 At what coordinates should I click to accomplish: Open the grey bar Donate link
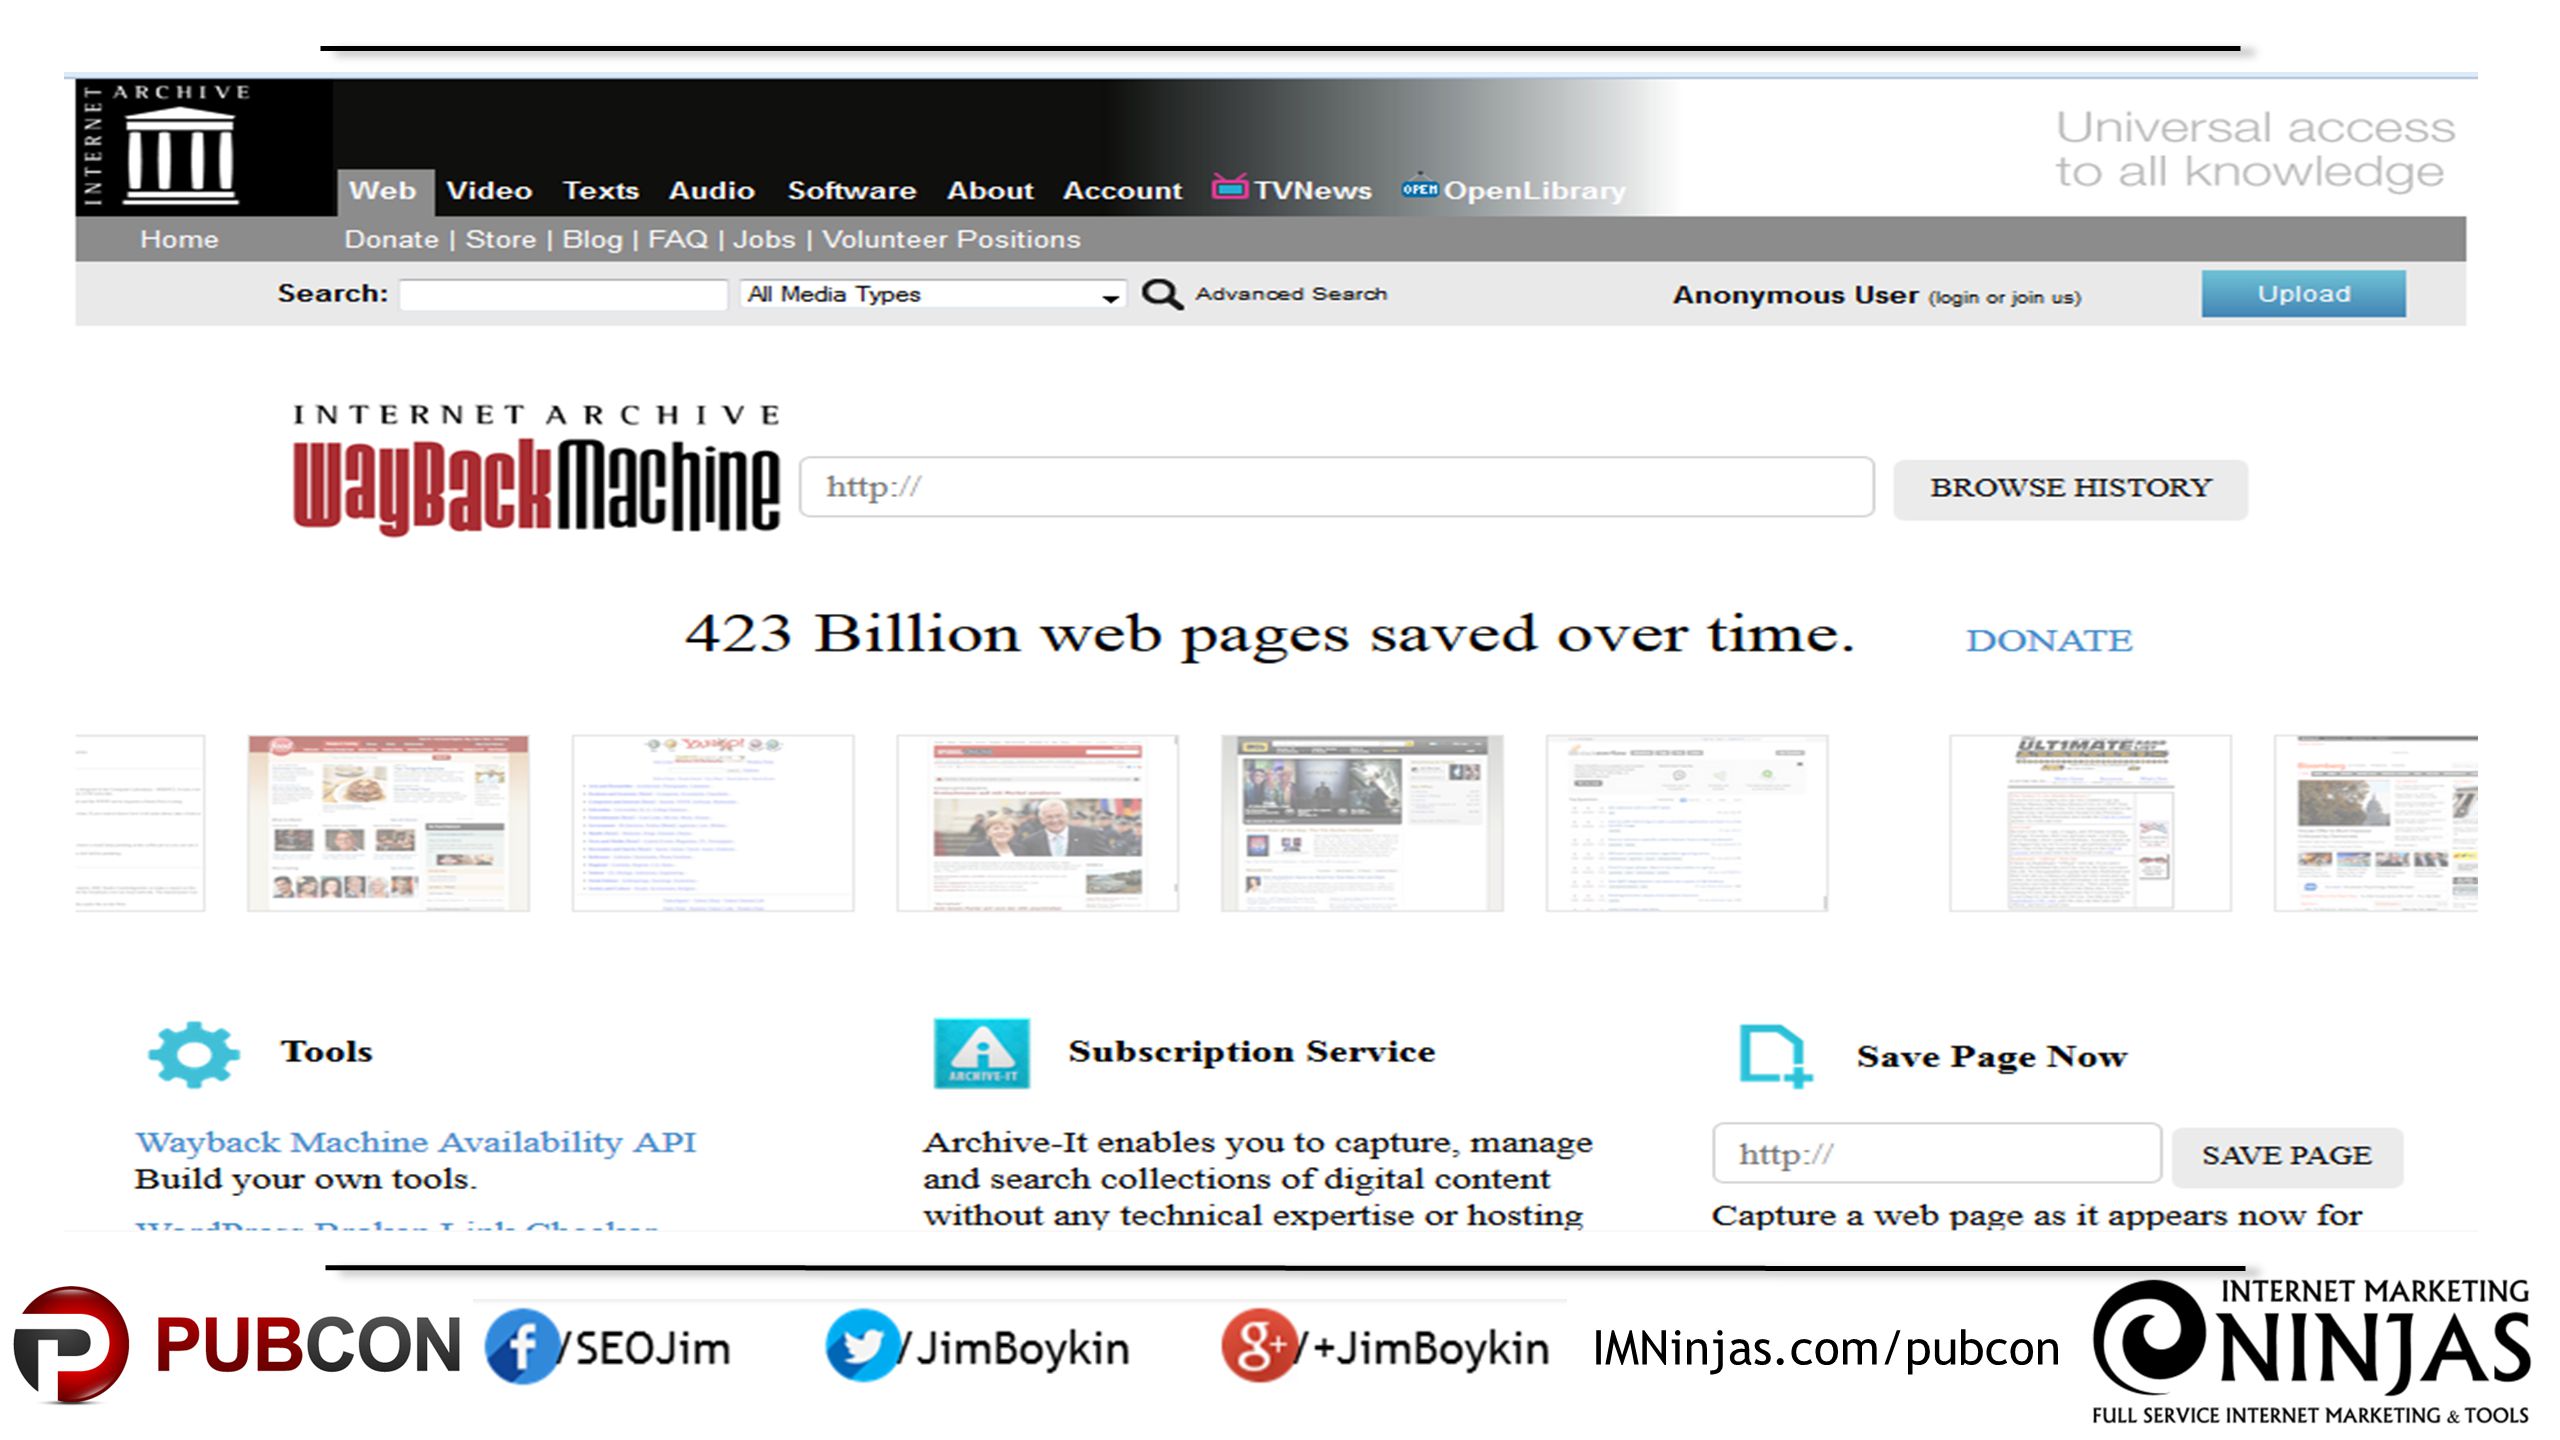(391, 239)
